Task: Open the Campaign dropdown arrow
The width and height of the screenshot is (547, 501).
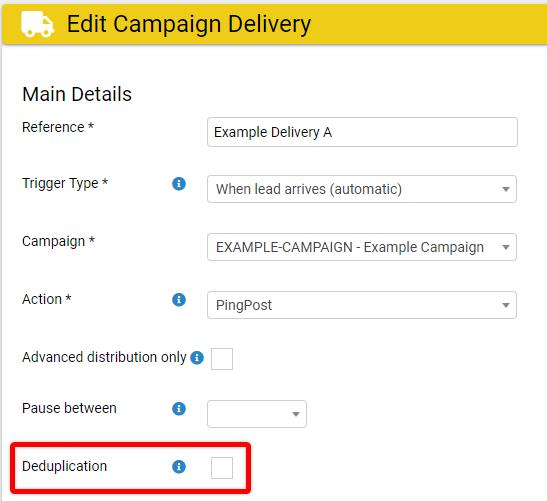Action: [505, 247]
